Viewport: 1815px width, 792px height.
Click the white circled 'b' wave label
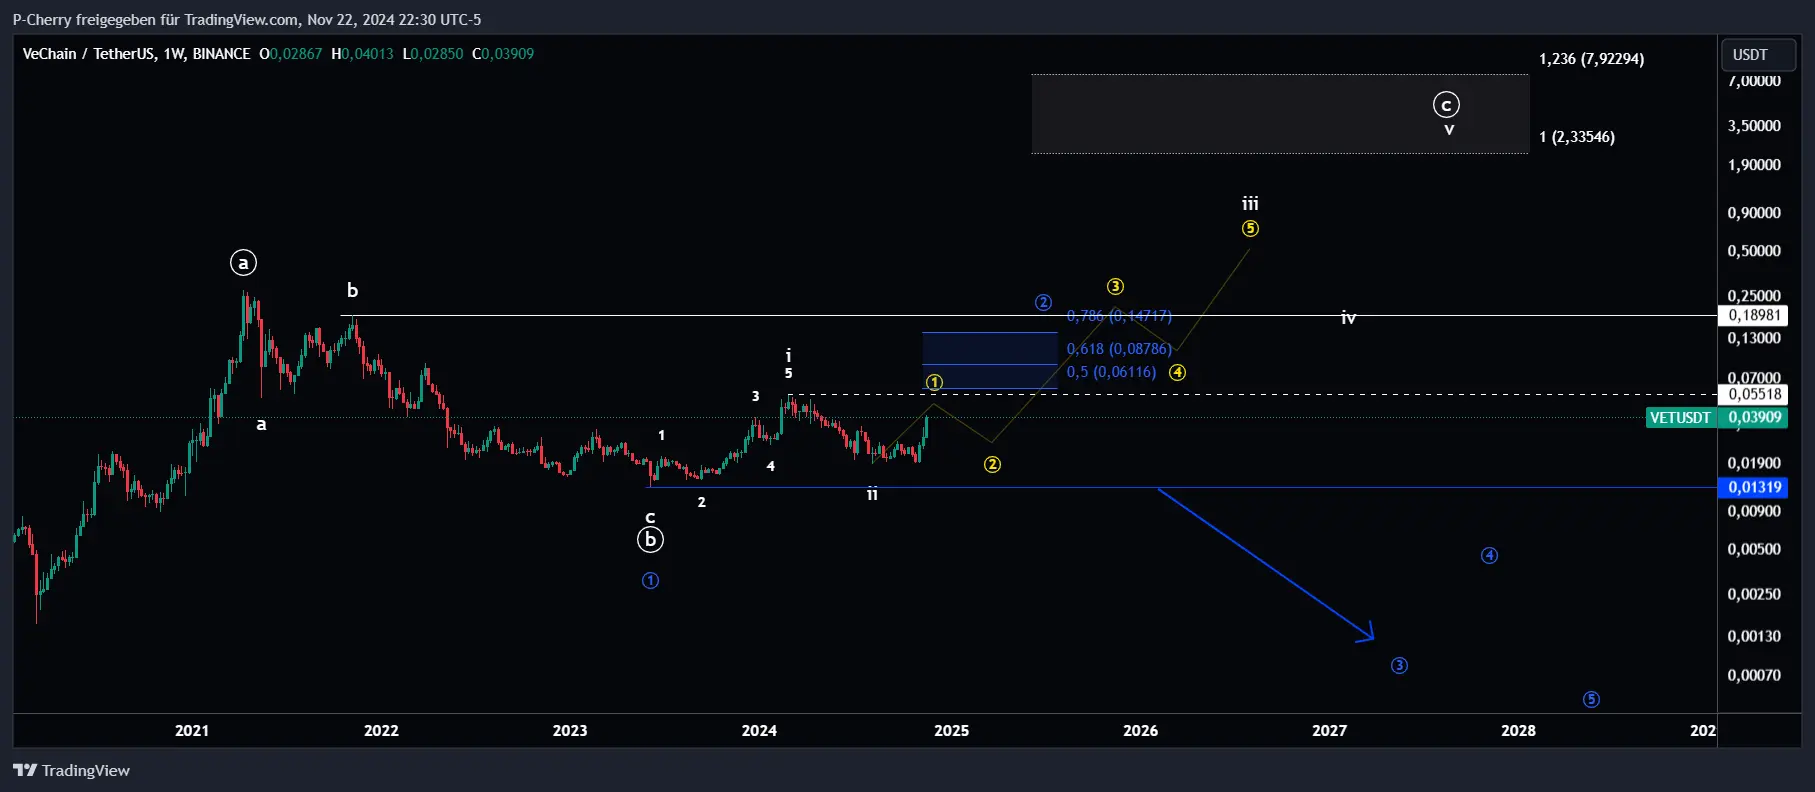point(650,540)
